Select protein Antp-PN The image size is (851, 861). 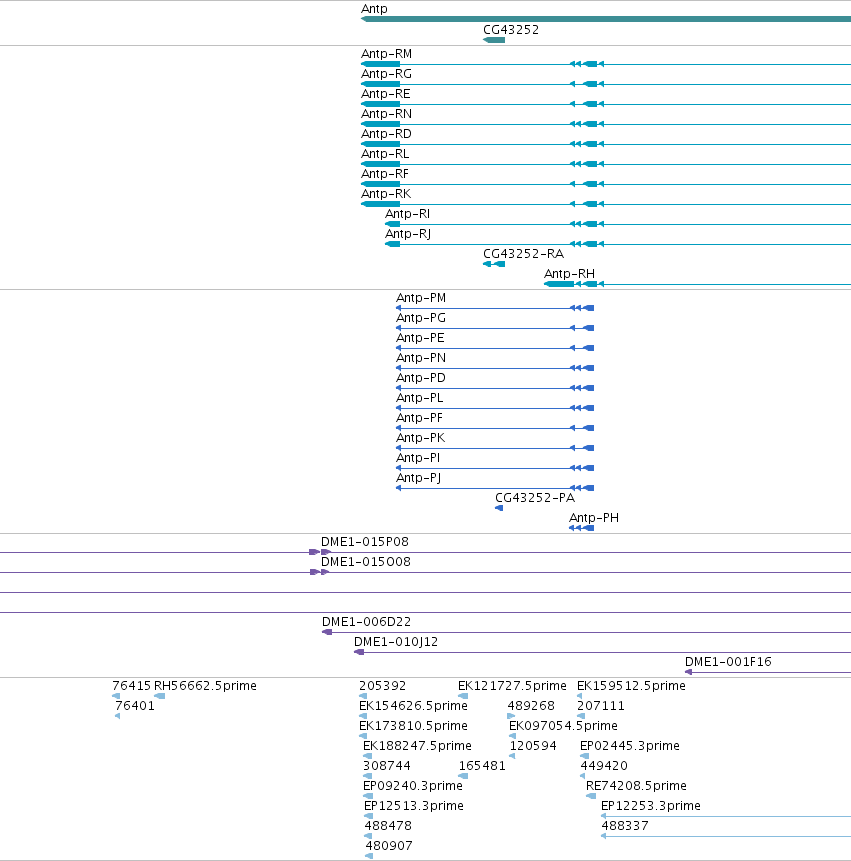point(421,358)
